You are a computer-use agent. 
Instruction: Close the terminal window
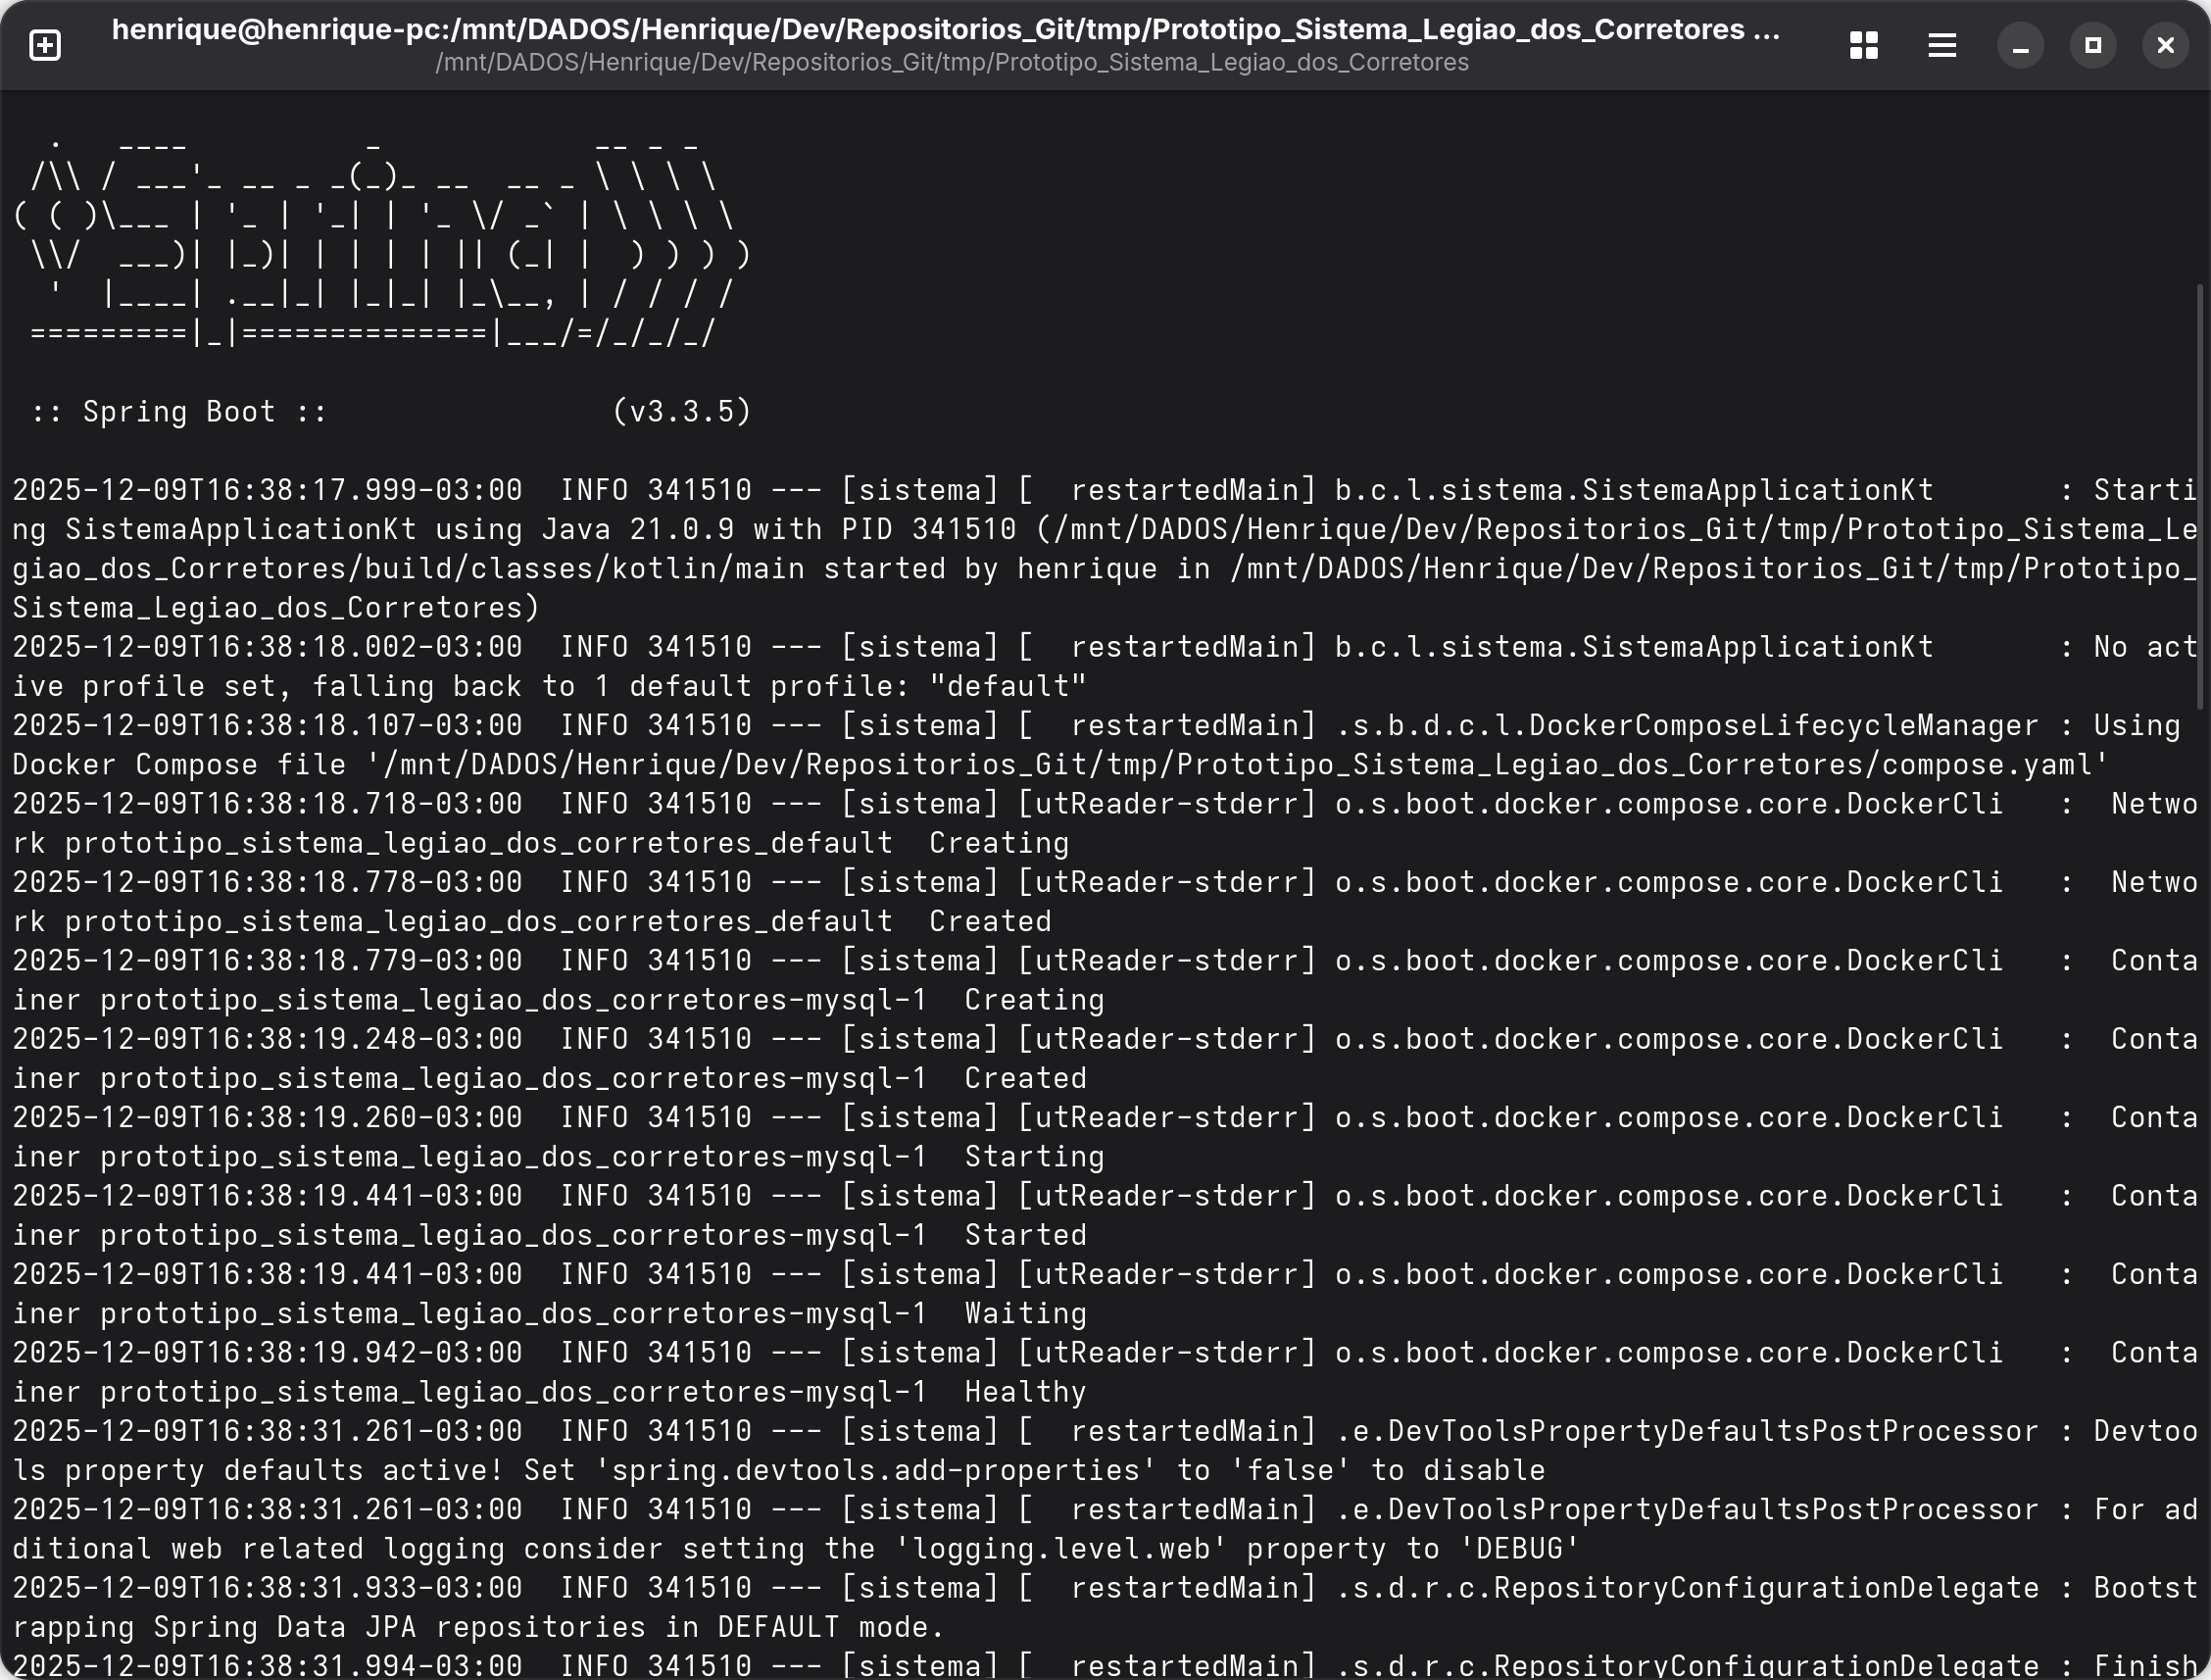point(2166,45)
